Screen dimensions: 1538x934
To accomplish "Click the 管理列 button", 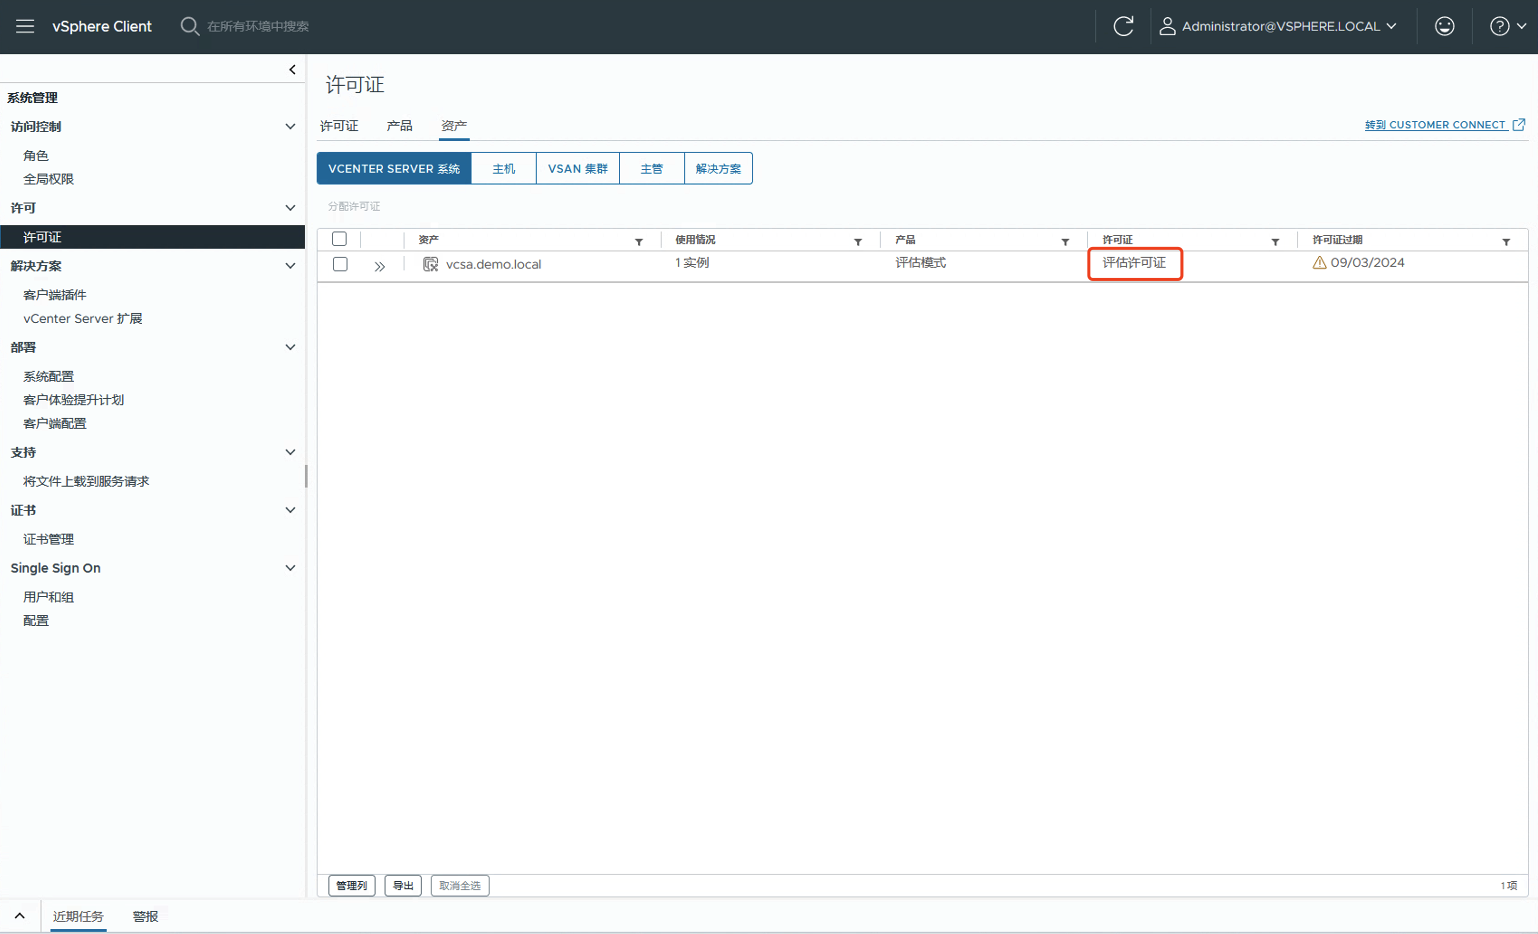I will pos(352,885).
